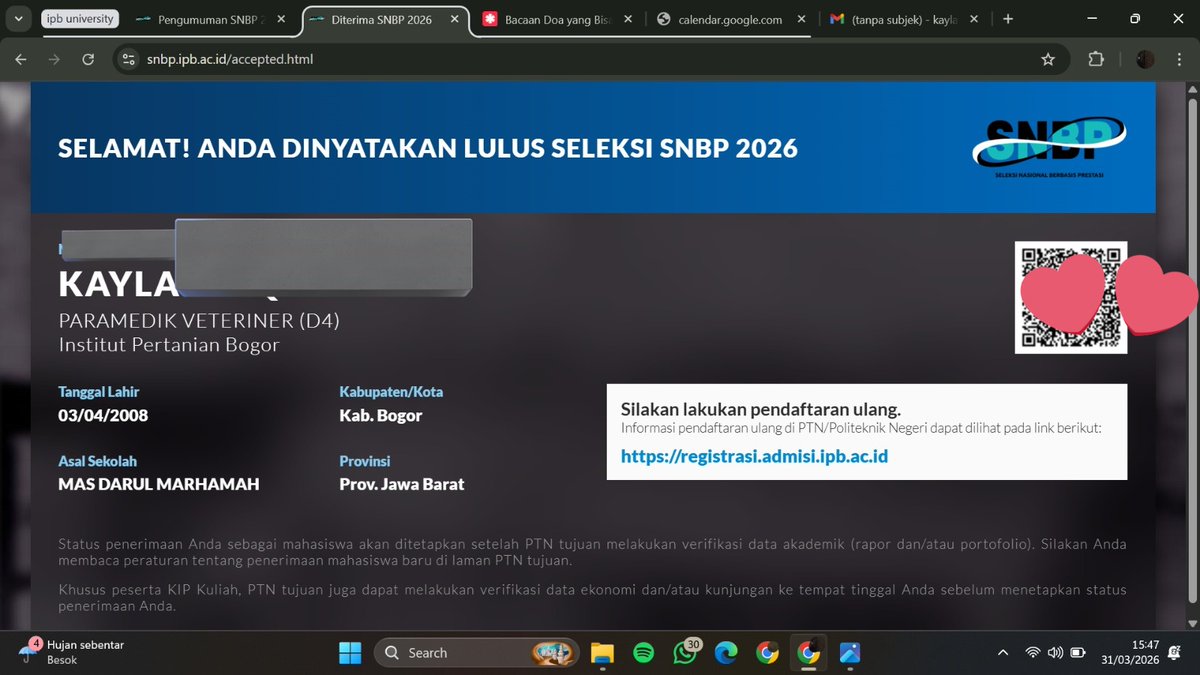
Task: Switch to the calendar.google.com tab
Action: [730, 19]
